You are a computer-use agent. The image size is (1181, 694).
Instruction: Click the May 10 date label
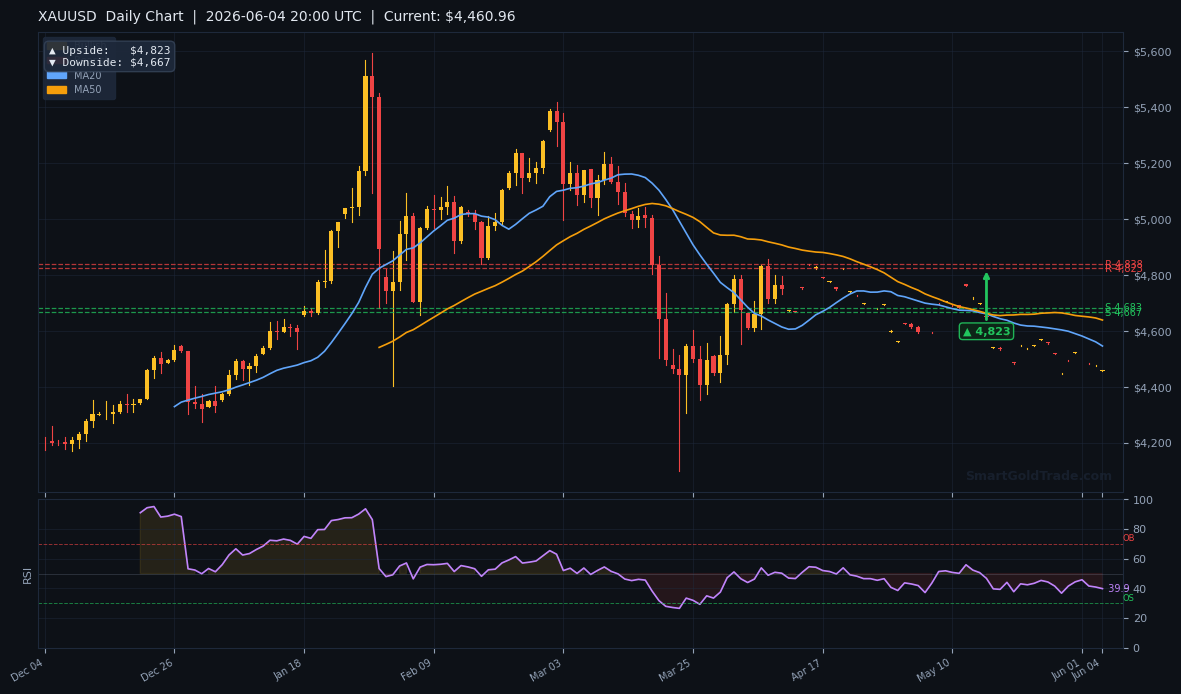(935, 670)
